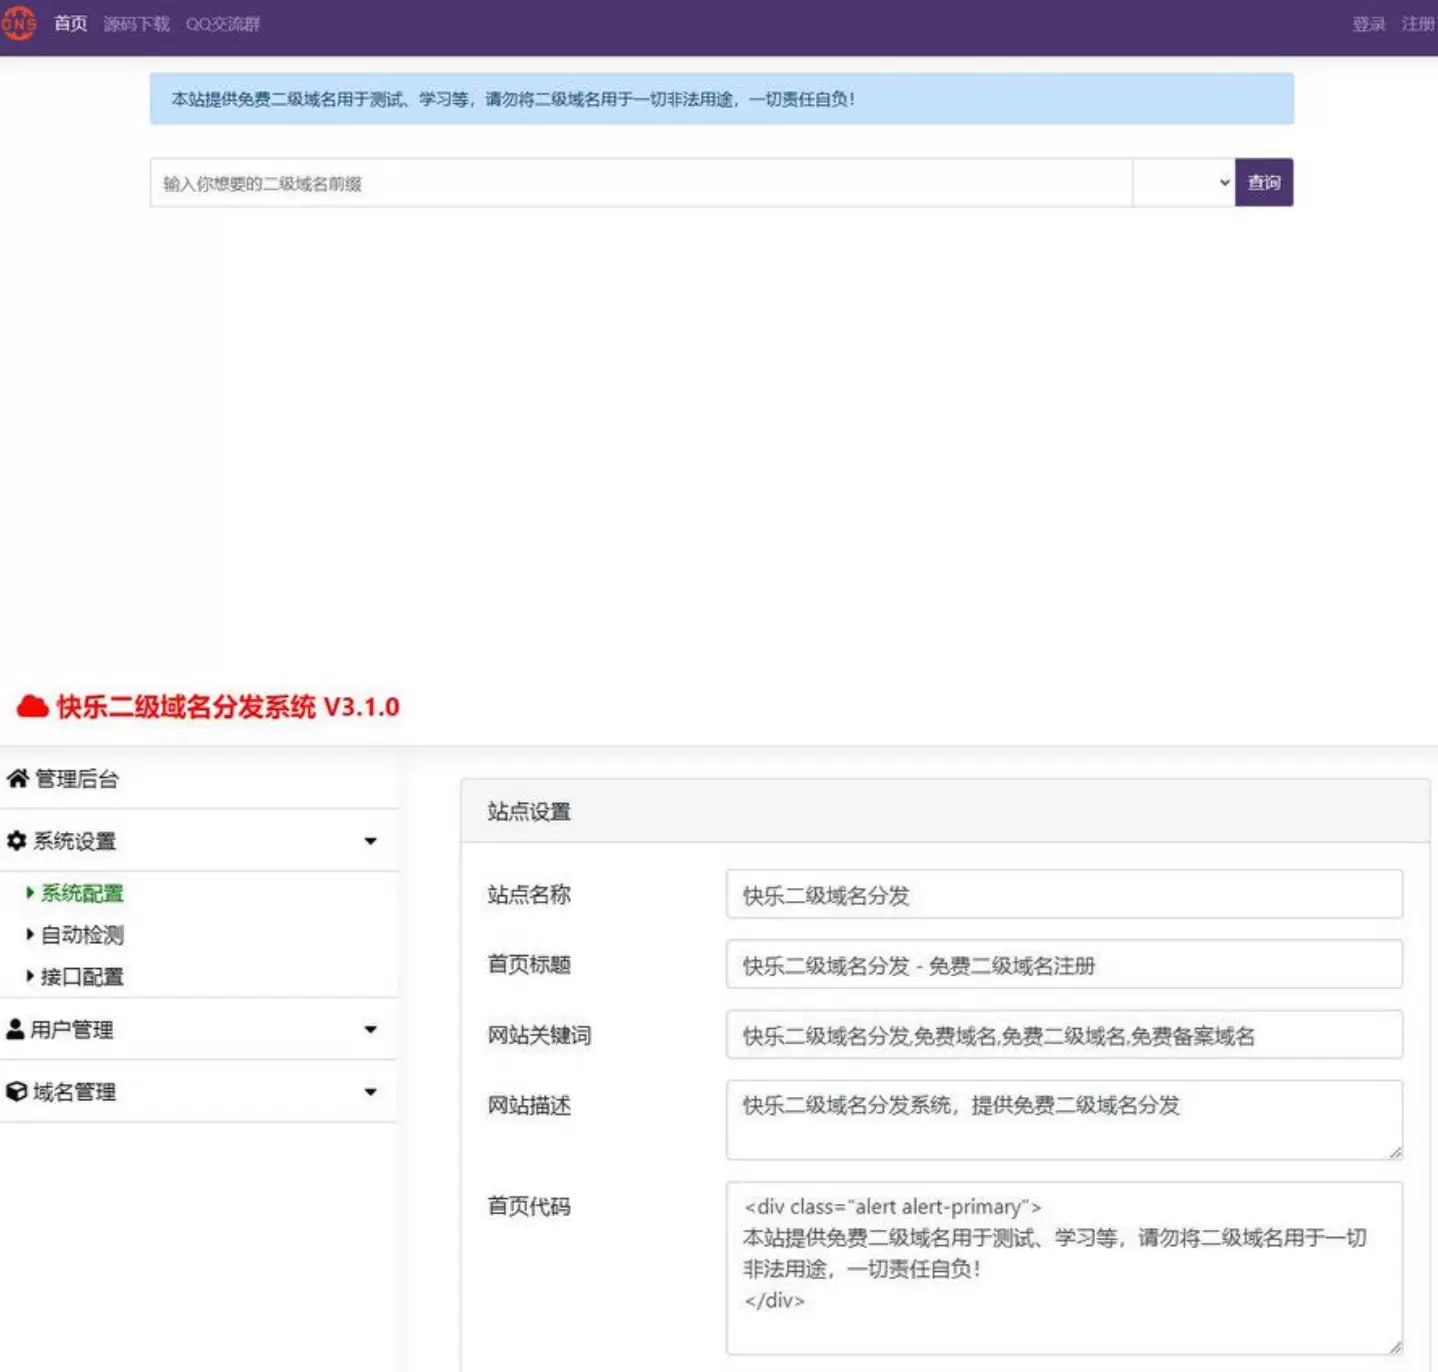Focus the 网站关键词 input field
Screen dimensions: 1438x1372
click(1064, 1034)
